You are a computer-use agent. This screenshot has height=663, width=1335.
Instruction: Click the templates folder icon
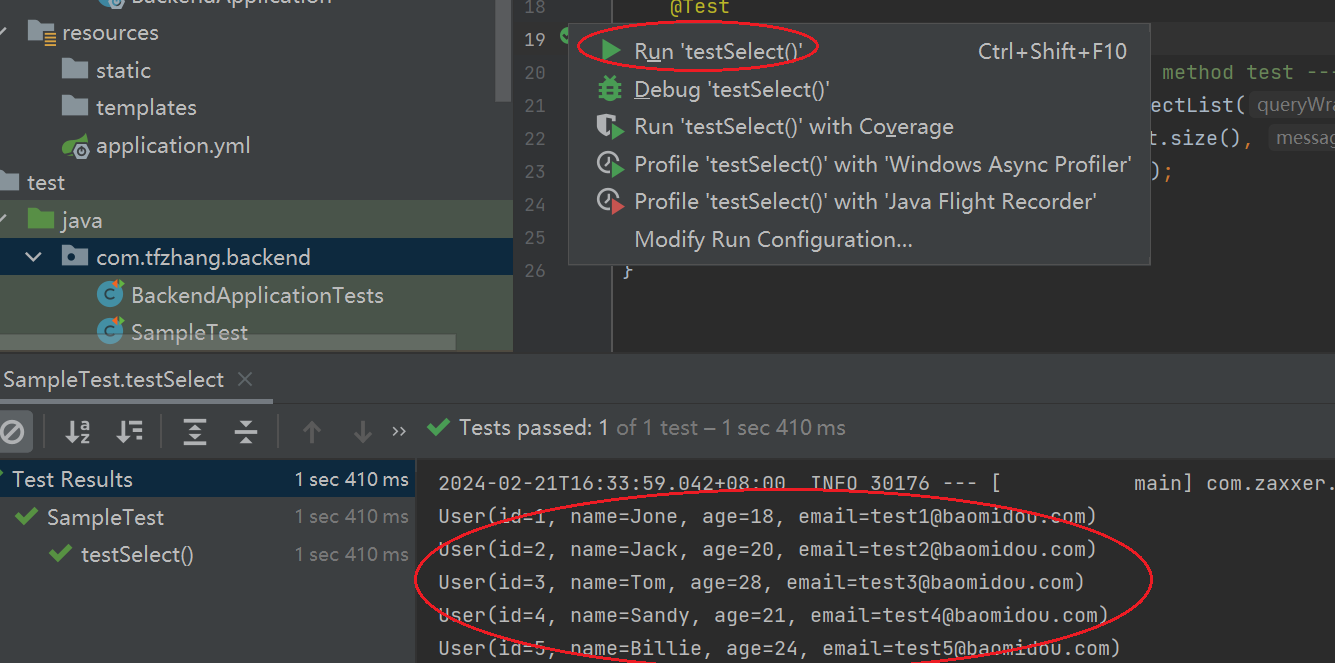(x=75, y=107)
